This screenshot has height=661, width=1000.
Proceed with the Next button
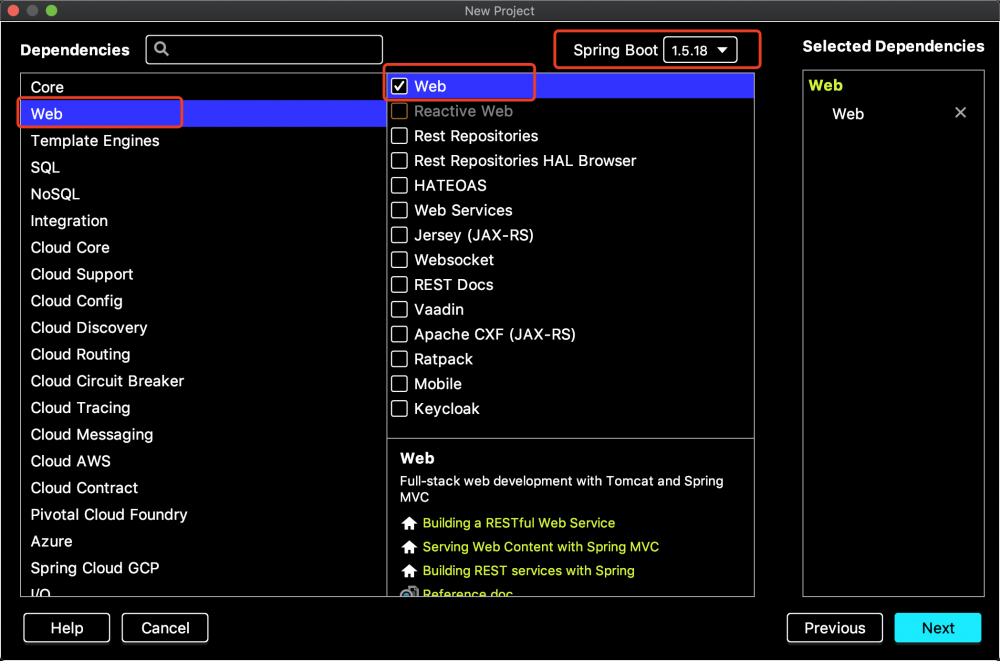pyautogui.click(x=938, y=628)
